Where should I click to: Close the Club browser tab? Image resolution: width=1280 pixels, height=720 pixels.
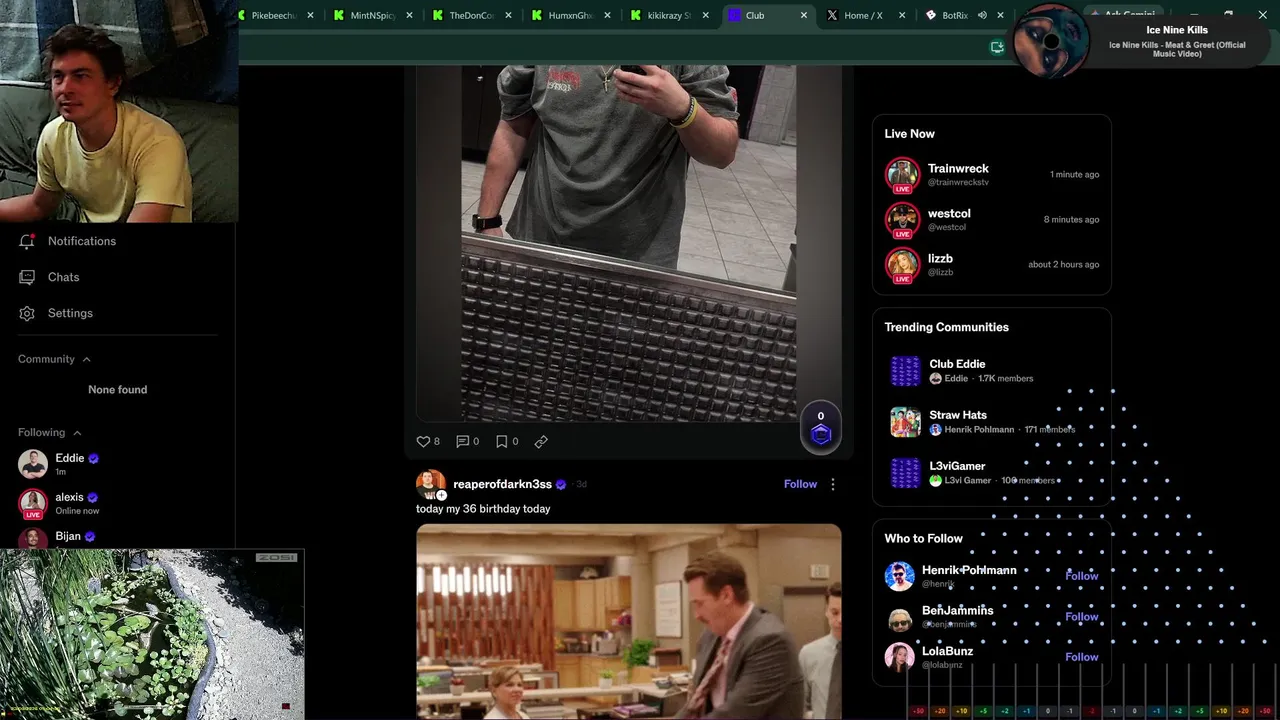[804, 15]
